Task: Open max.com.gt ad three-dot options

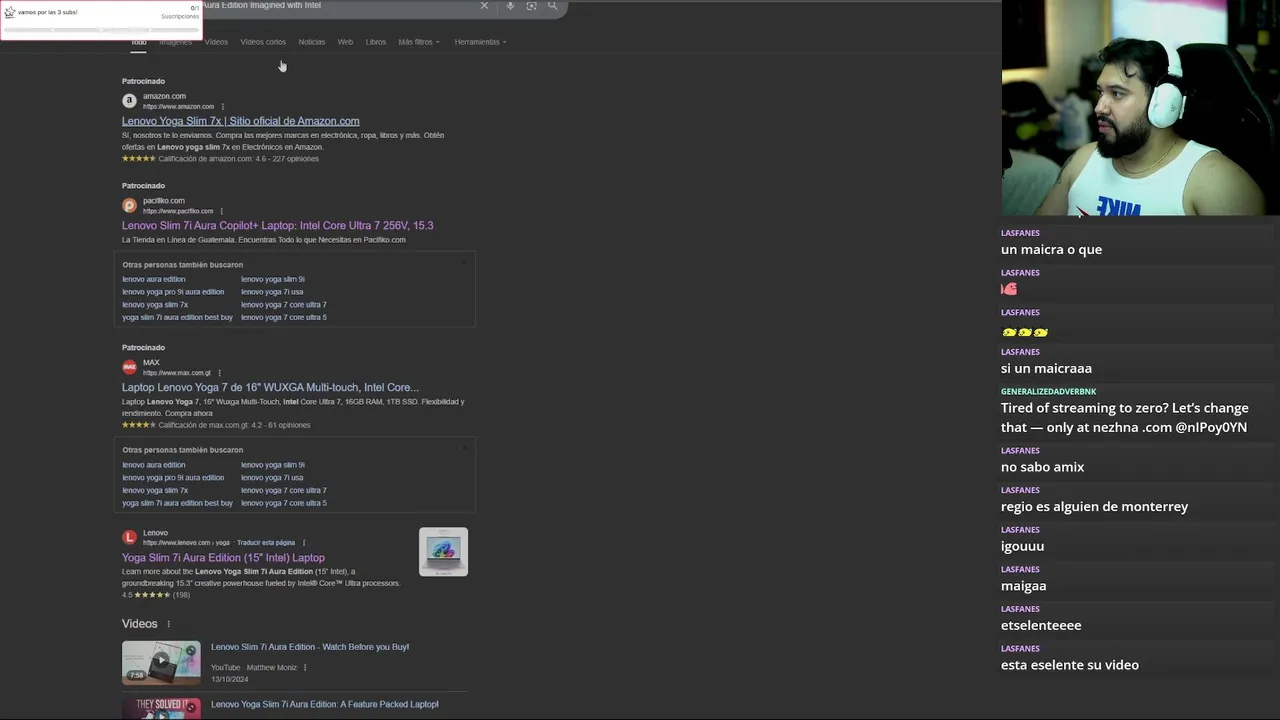Action: (x=219, y=373)
